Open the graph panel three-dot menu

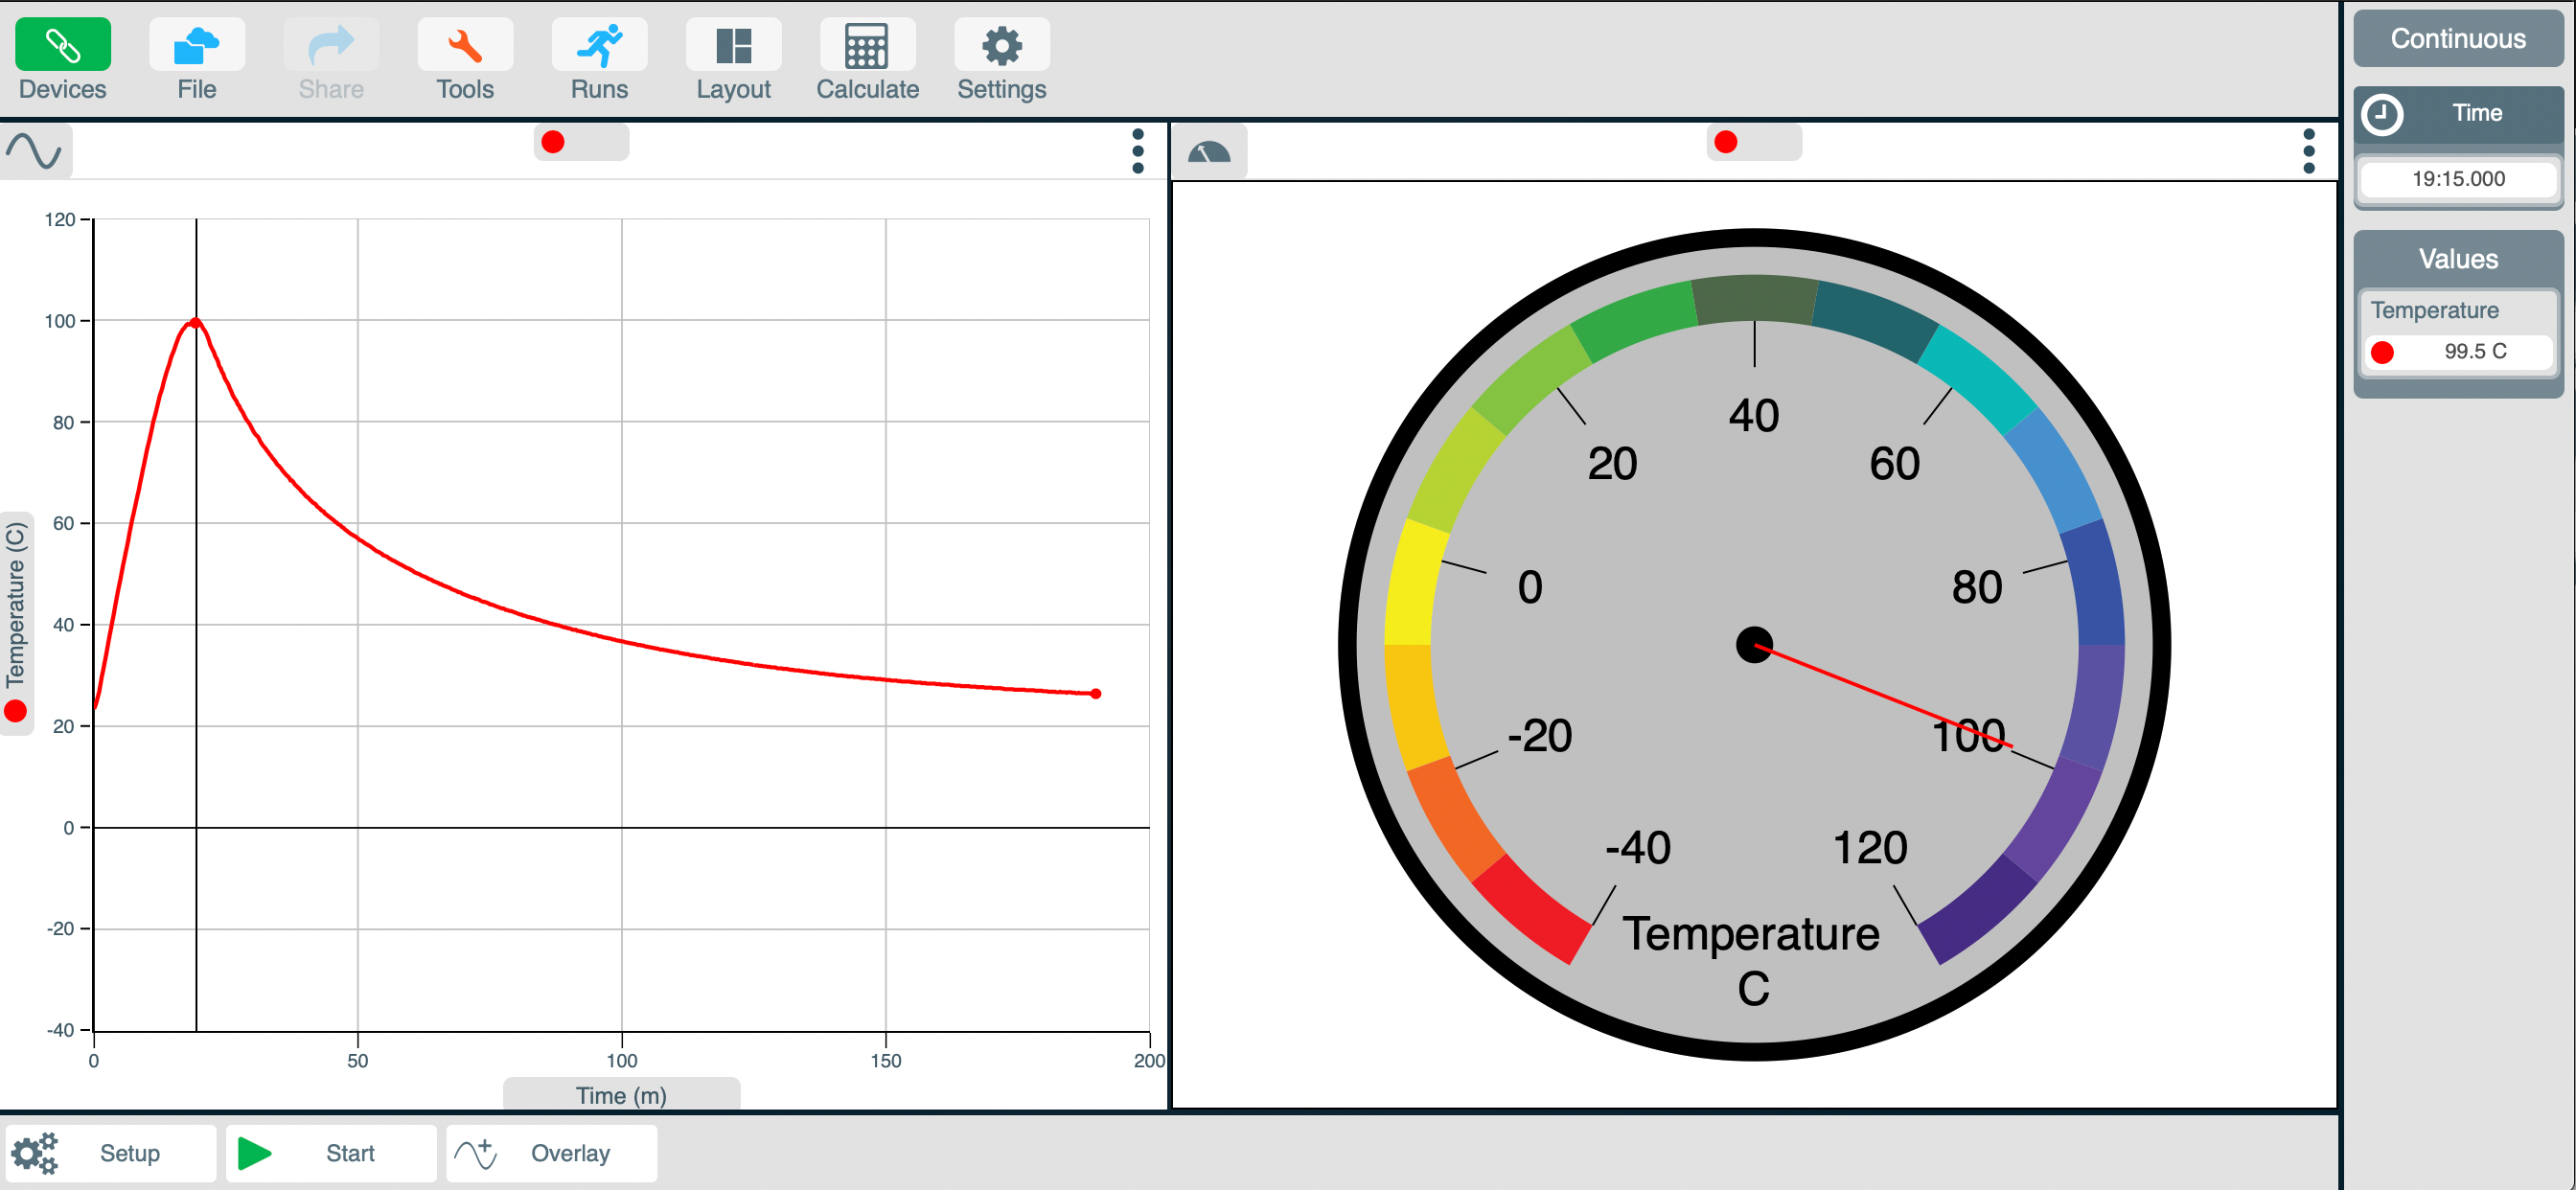click(x=1137, y=151)
